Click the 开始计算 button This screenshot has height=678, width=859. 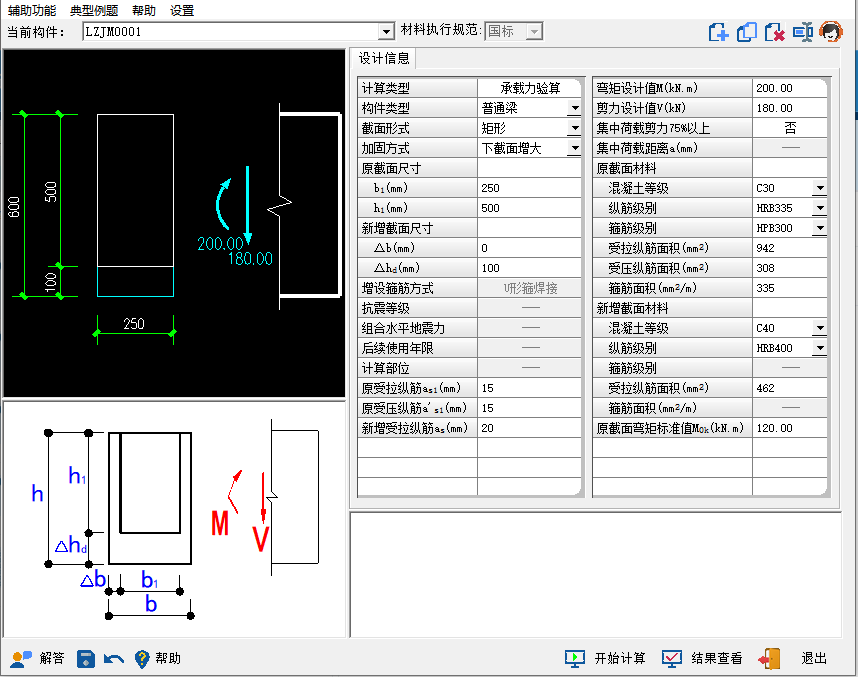coord(606,658)
